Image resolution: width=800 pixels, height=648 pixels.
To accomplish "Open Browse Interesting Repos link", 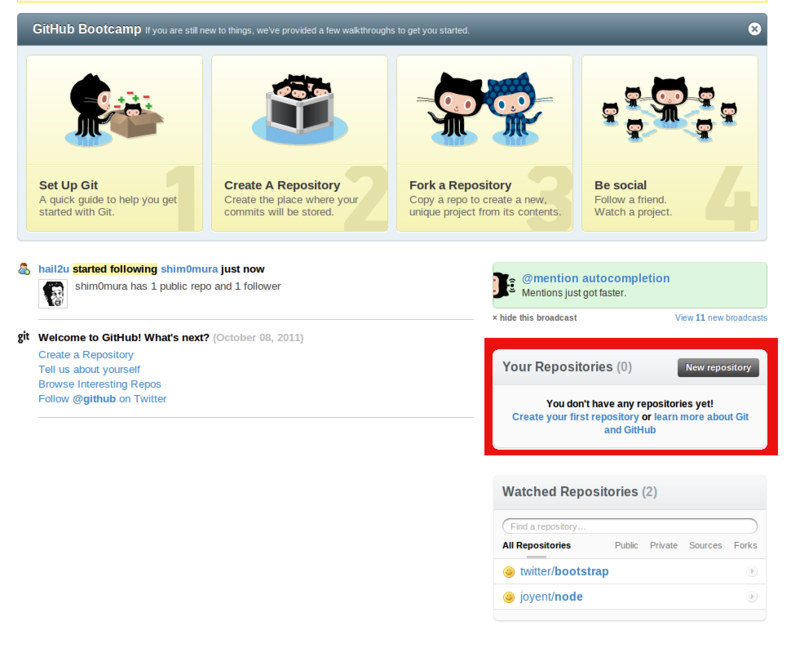I will pyautogui.click(x=99, y=384).
